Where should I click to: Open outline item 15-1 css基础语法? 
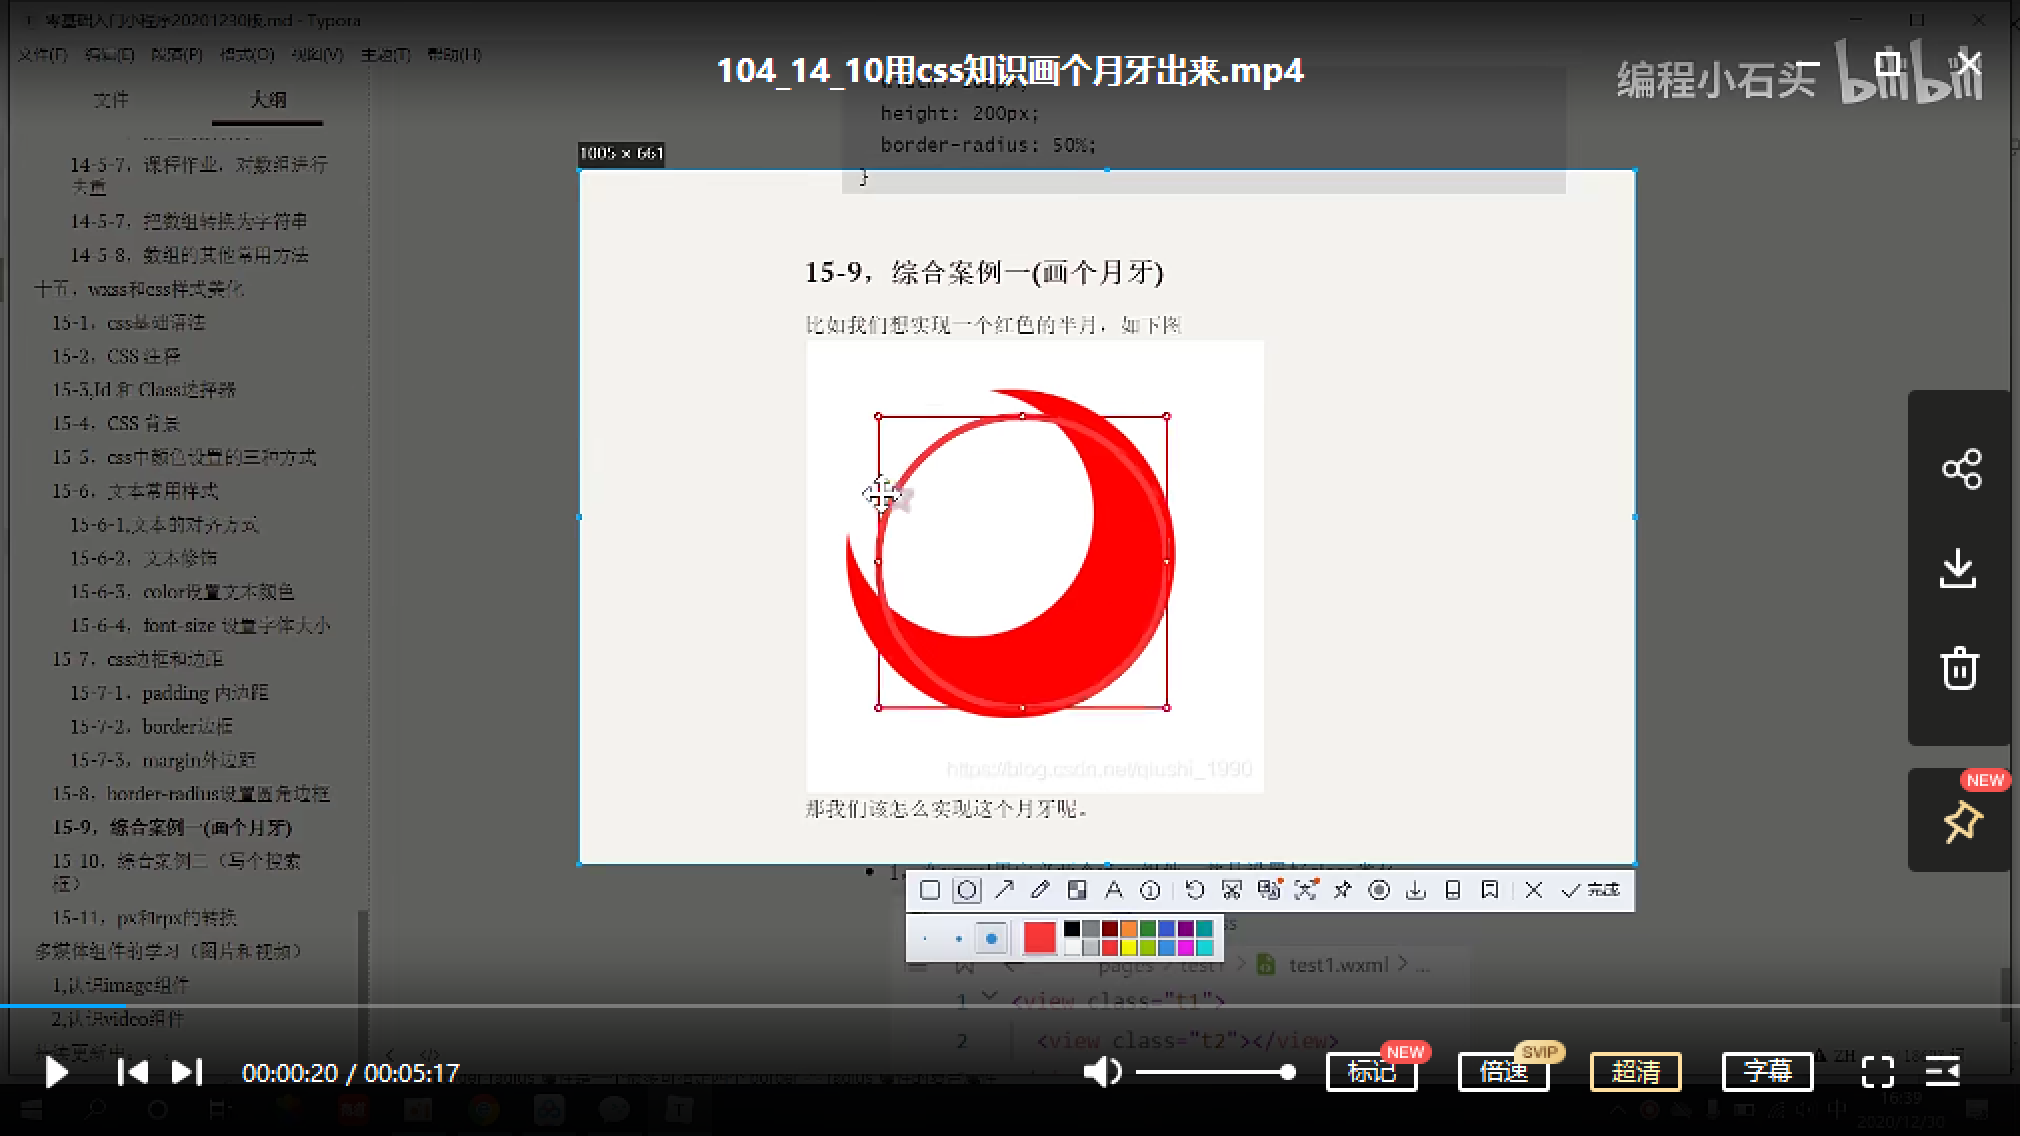pyautogui.click(x=128, y=322)
